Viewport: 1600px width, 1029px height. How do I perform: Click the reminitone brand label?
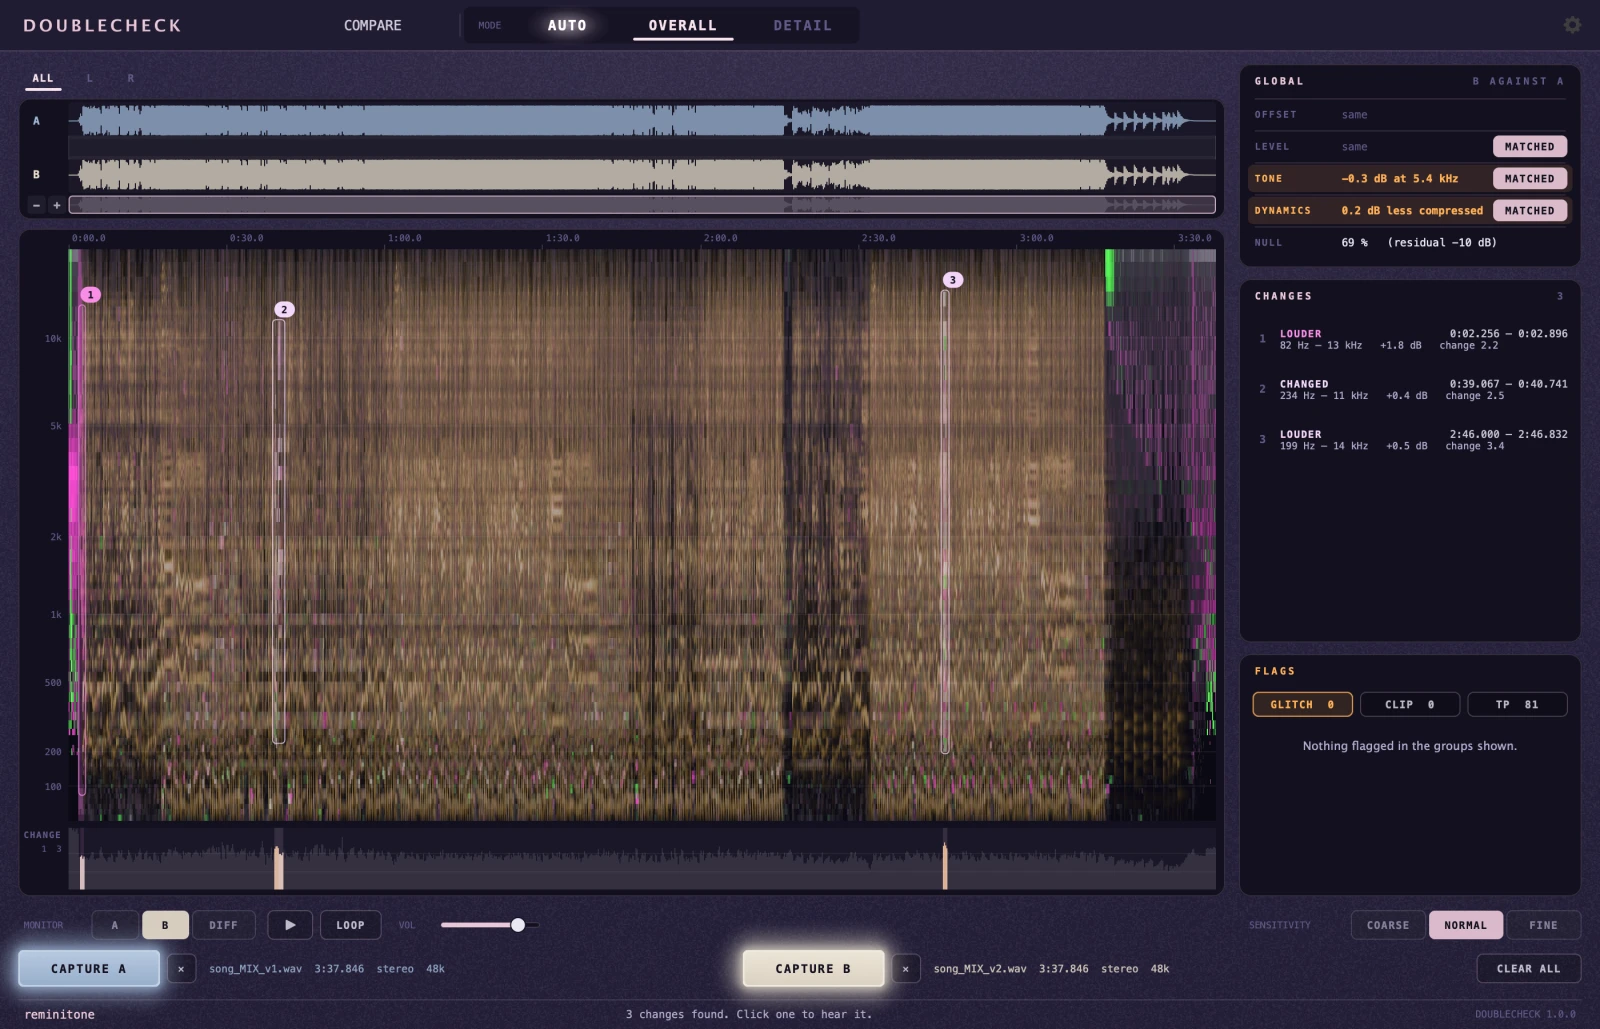59,1014
